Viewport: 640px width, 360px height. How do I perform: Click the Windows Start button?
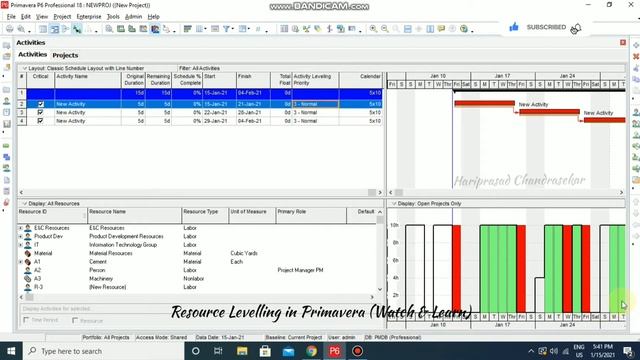11,351
